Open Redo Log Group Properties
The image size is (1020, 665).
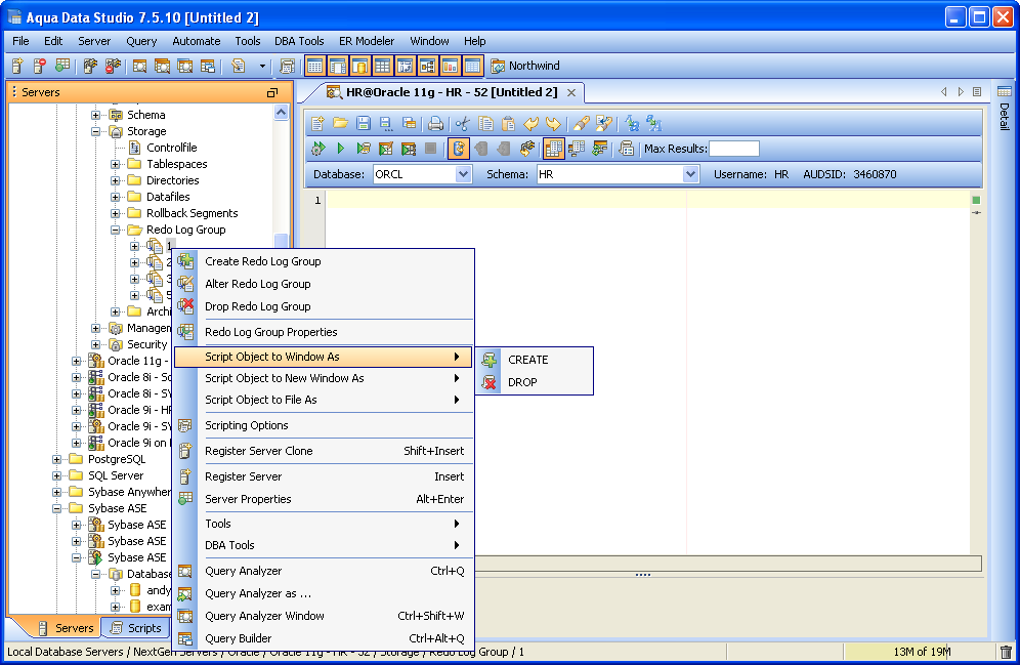(324, 332)
